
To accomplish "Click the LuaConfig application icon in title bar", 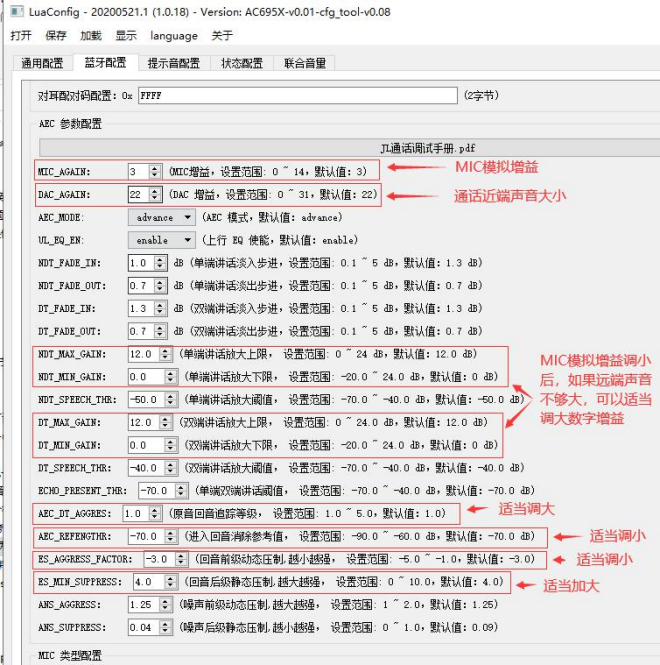I will tap(17, 11).
